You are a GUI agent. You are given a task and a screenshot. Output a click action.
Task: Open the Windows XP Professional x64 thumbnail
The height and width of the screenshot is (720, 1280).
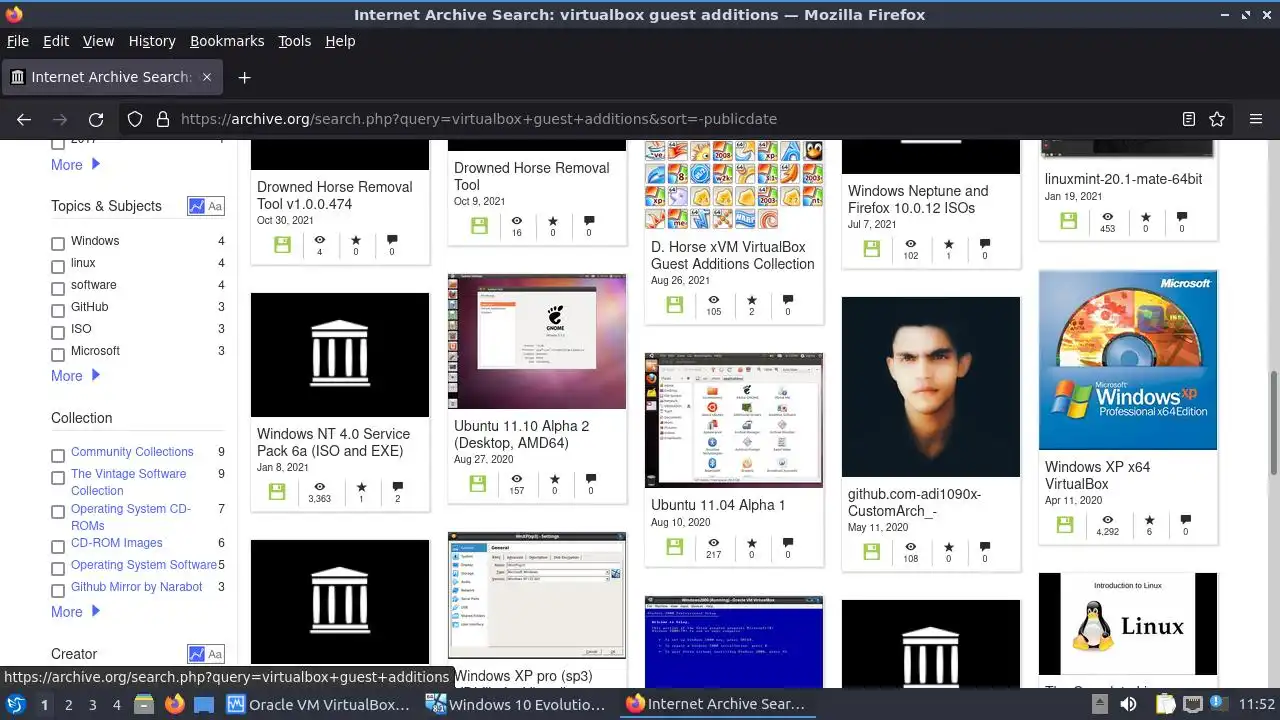1128,360
